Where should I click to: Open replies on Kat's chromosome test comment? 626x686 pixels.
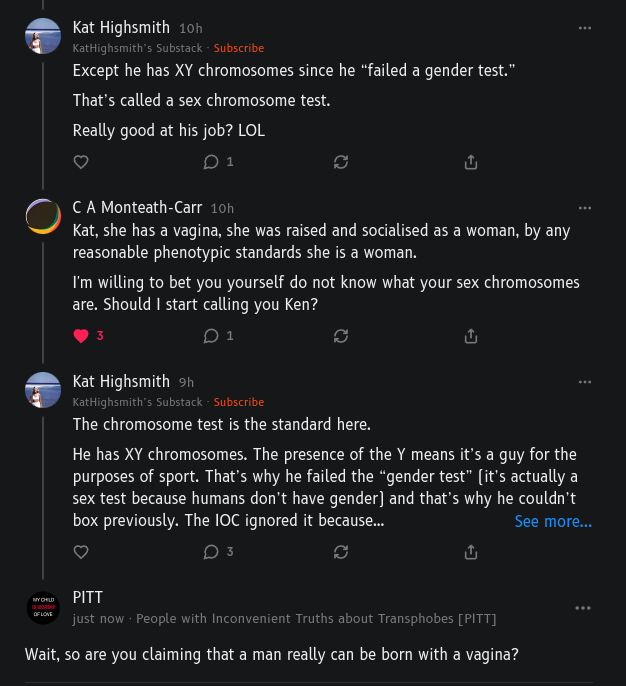pyautogui.click(x=212, y=552)
